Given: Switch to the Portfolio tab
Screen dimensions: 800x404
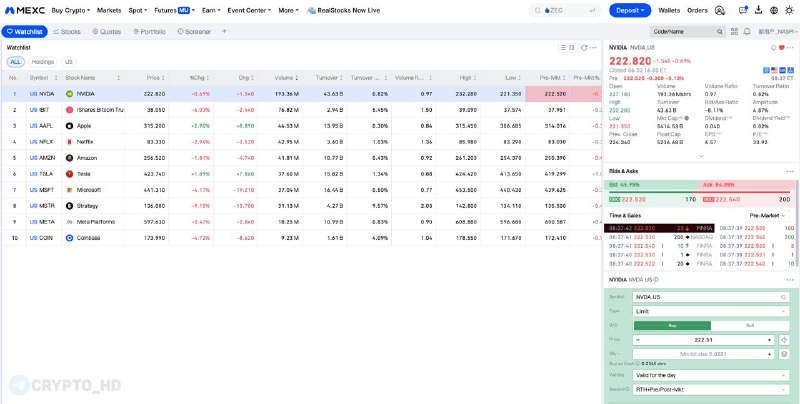Looking at the screenshot, I should (x=149, y=32).
